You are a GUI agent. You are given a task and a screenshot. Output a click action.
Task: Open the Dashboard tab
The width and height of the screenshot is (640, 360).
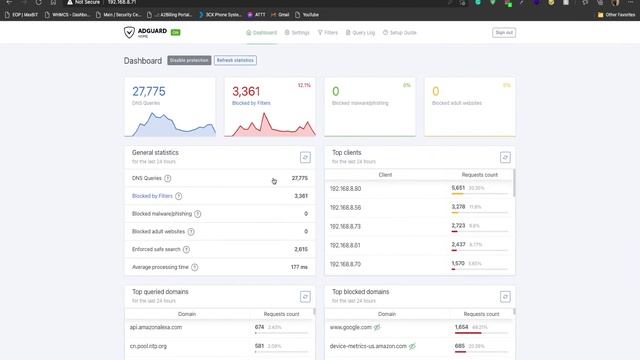click(262, 33)
